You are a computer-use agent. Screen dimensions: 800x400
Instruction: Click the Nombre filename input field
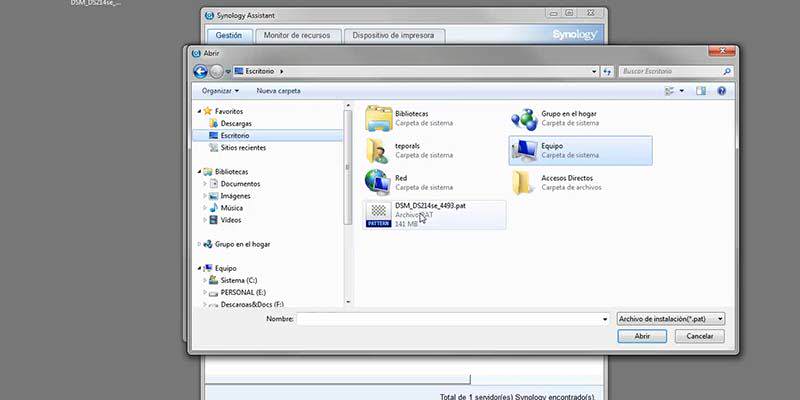[x=449, y=319]
